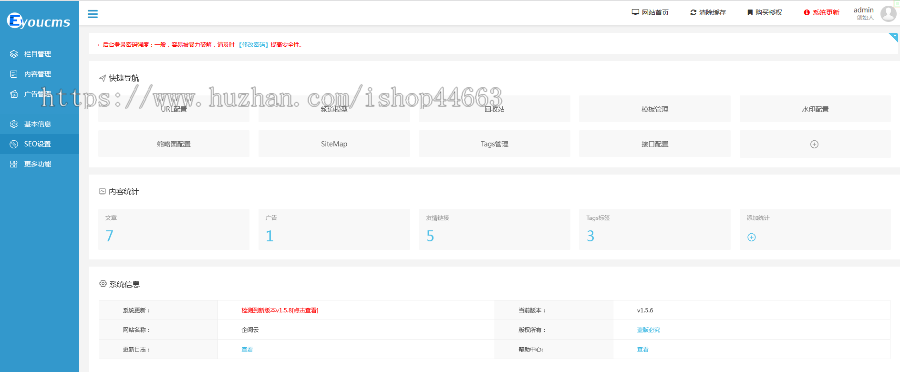Open 栏目管理 in the sidebar

pos(38,54)
